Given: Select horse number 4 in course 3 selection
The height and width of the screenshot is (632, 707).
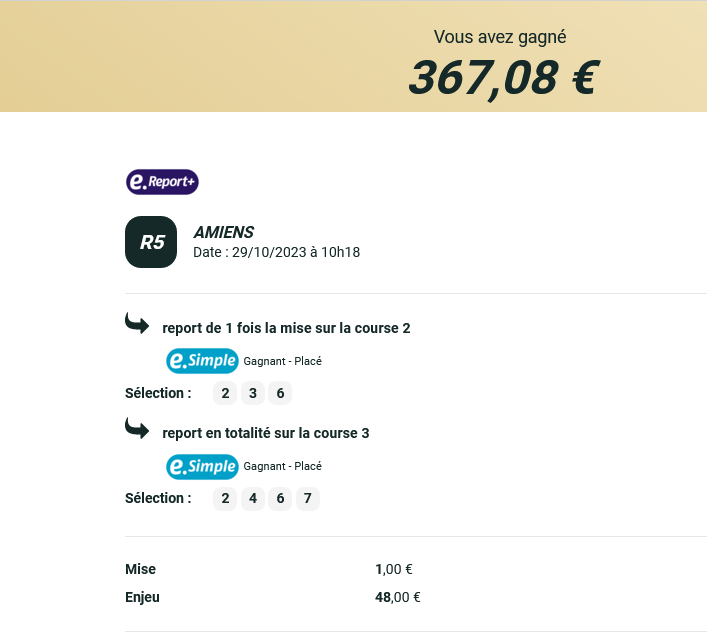Looking at the screenshot, I should (x=252, y=499).
